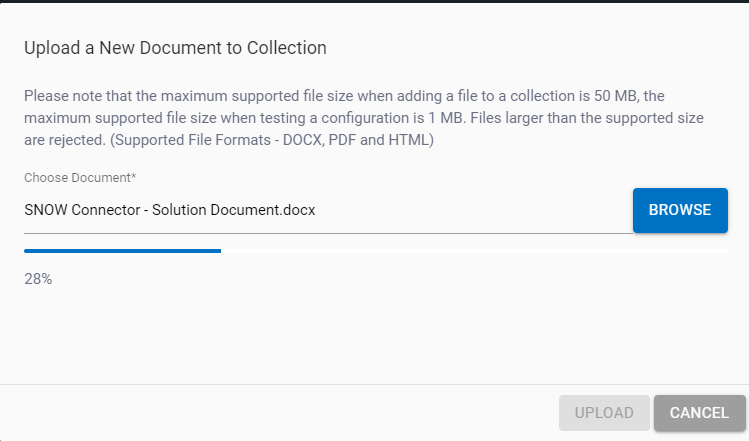Click the 'Choose Document*' field label
749x441 pixels.
[x=79, y=177]
